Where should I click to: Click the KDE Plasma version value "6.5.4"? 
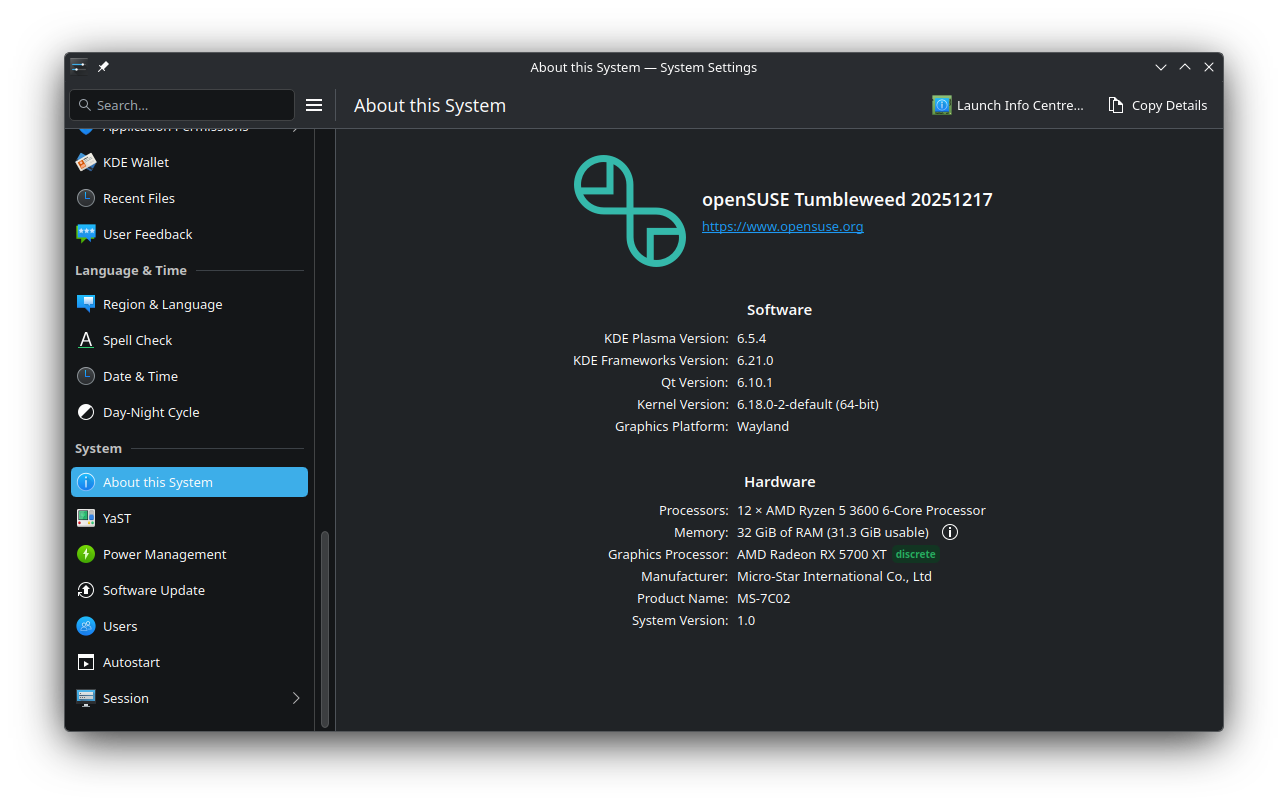point(751,338)
